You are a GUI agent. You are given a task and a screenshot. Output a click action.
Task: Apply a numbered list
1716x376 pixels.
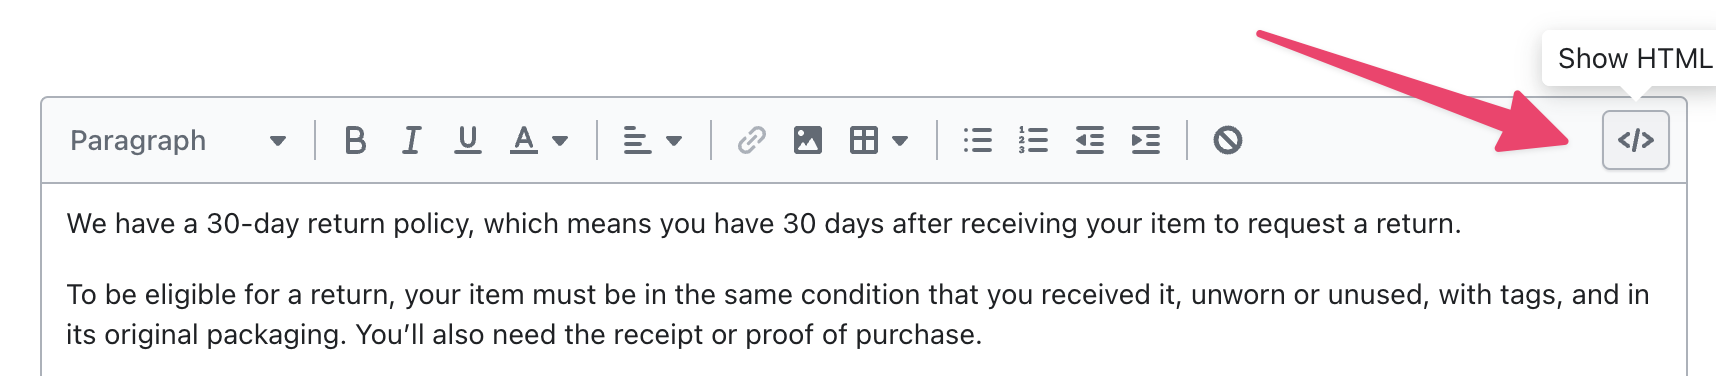[x=1033, y=140]
